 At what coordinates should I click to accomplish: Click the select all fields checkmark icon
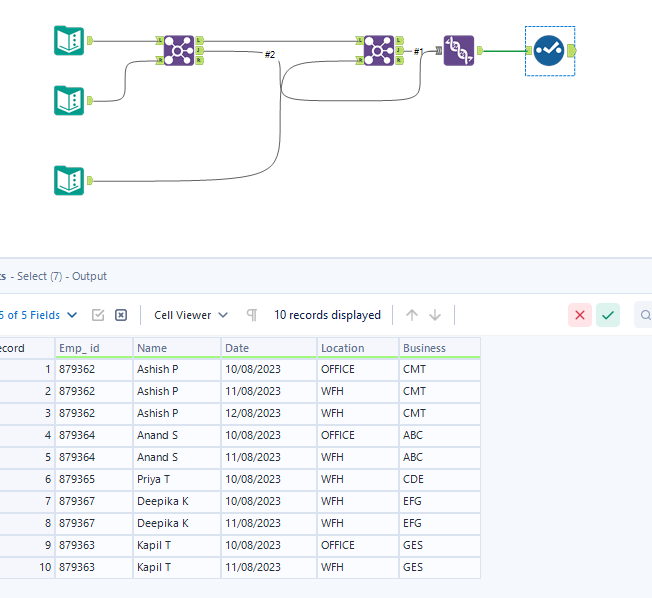click(x=98, y=315)
